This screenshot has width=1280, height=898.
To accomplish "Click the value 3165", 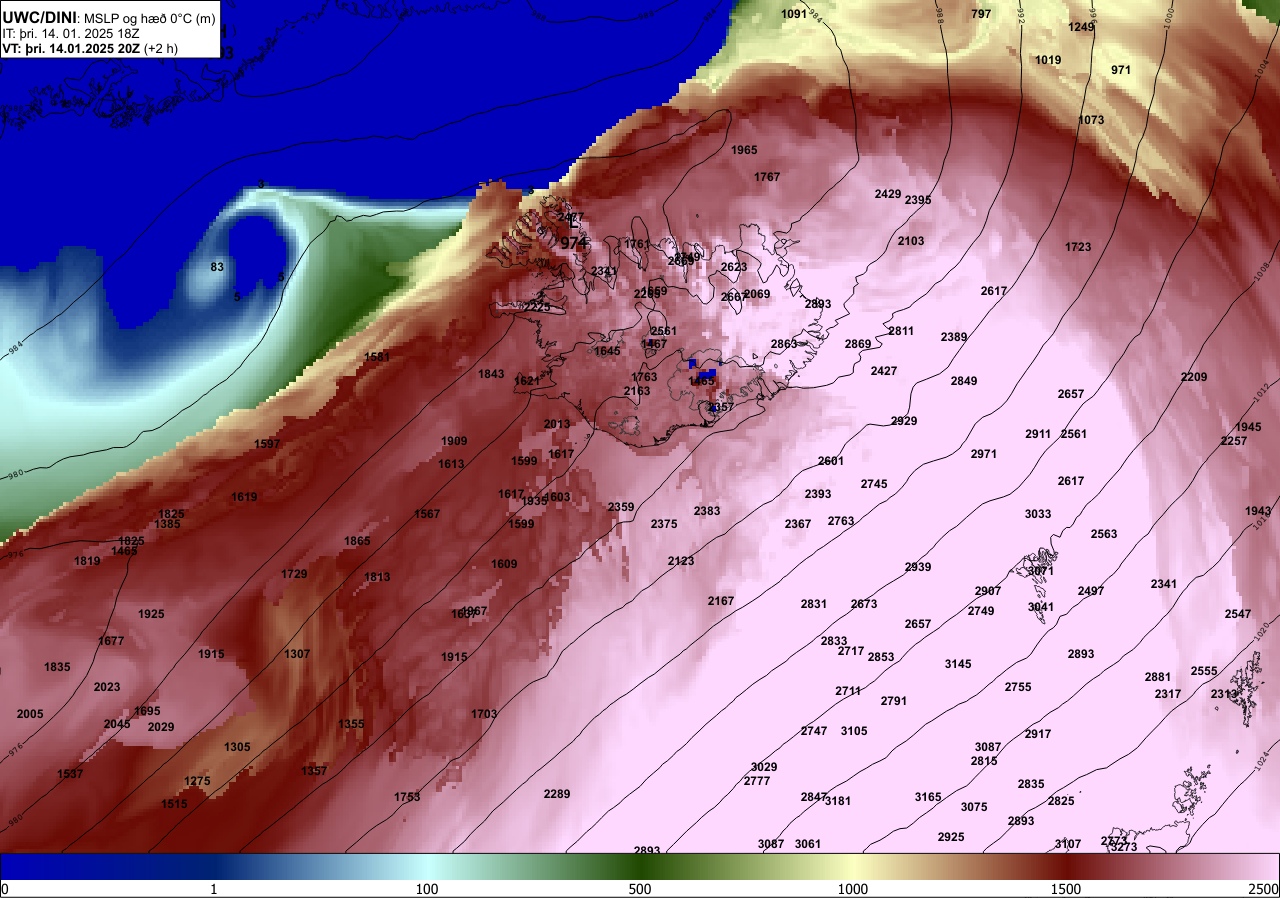I will pyautogui.click(x=928, y=797).
